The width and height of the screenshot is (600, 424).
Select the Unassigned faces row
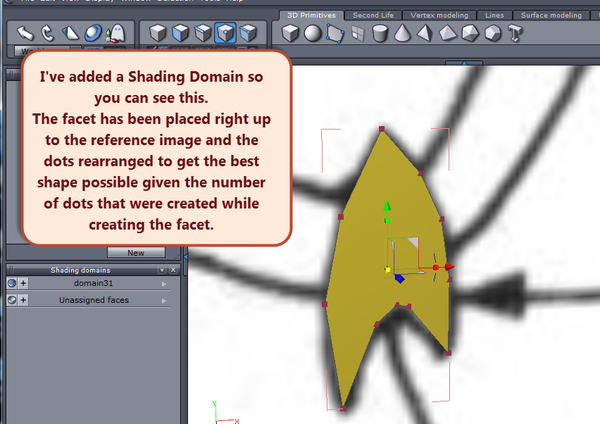point(93,300)
